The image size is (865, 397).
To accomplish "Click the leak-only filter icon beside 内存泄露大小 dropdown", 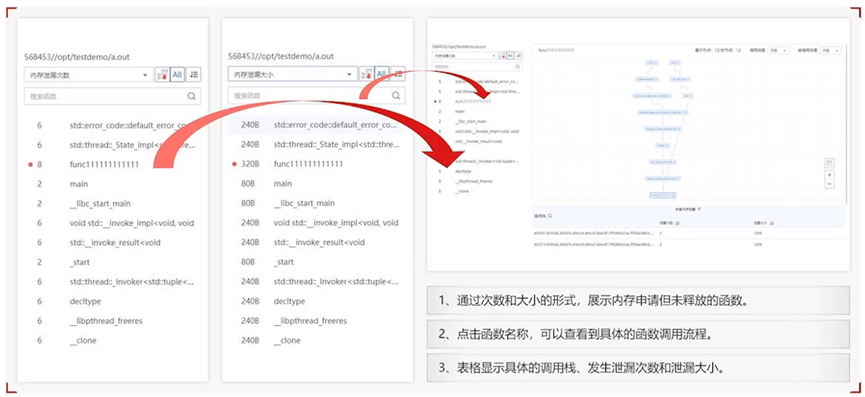I will click(366, 74).
